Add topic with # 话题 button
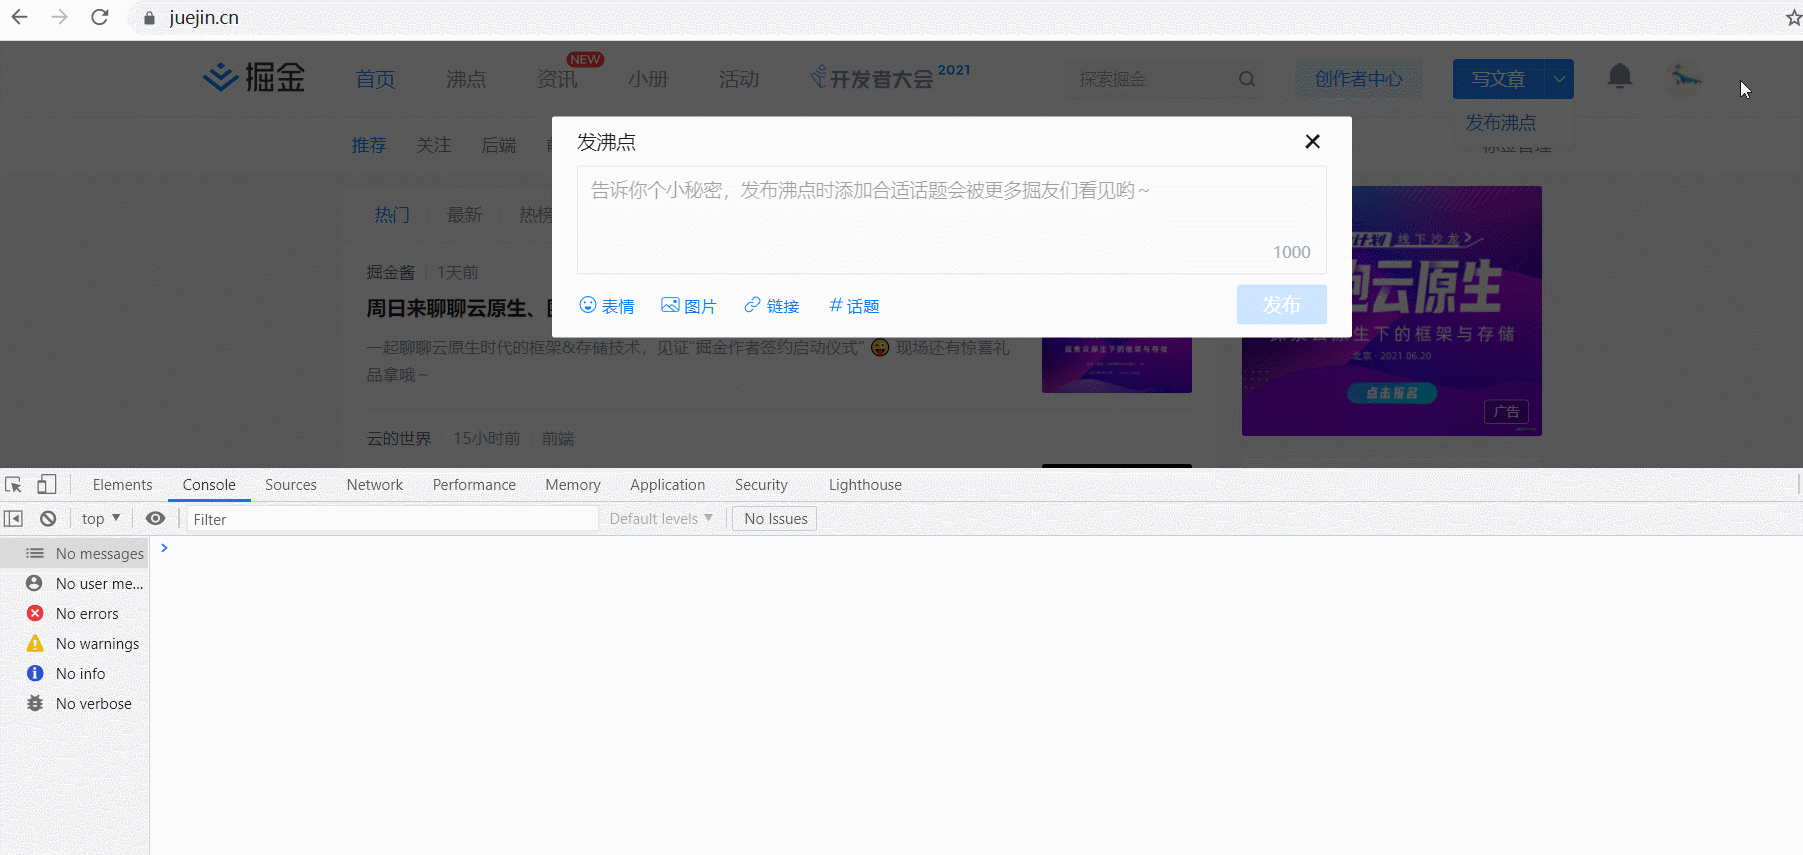This screenshot has height=855, width=1803. coord(854,306)
